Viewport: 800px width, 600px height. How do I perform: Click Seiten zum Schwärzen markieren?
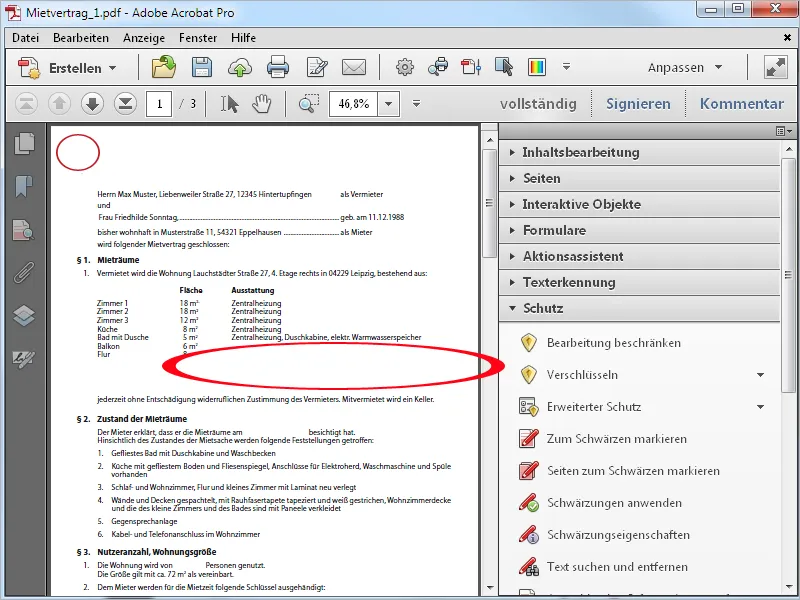click(x=633, y=471)
